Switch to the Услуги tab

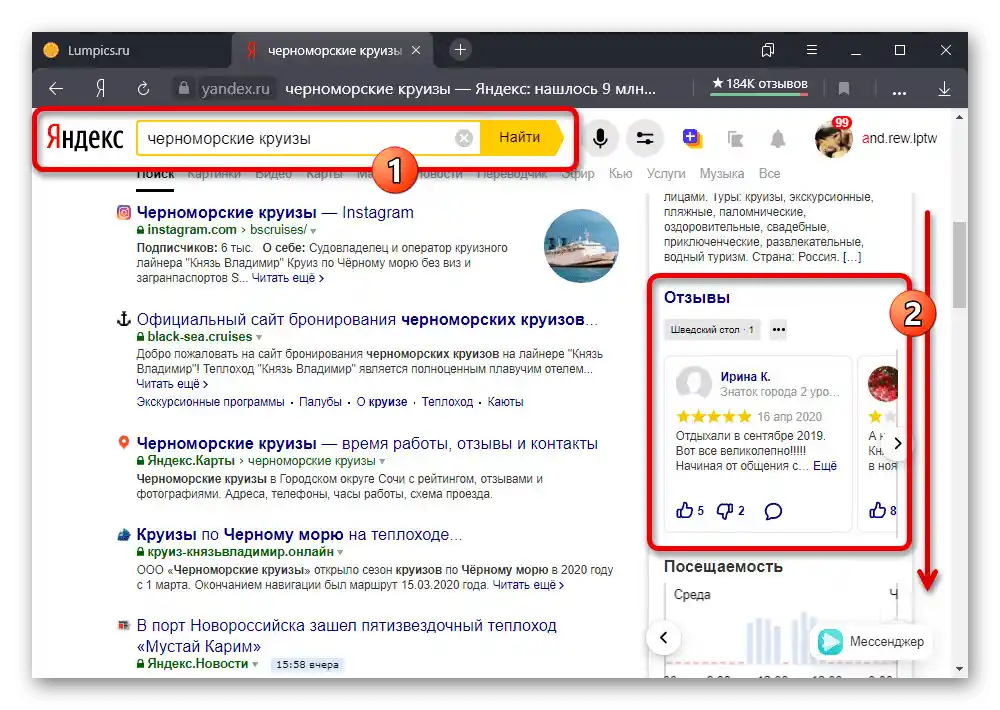(x=666, y=174)
